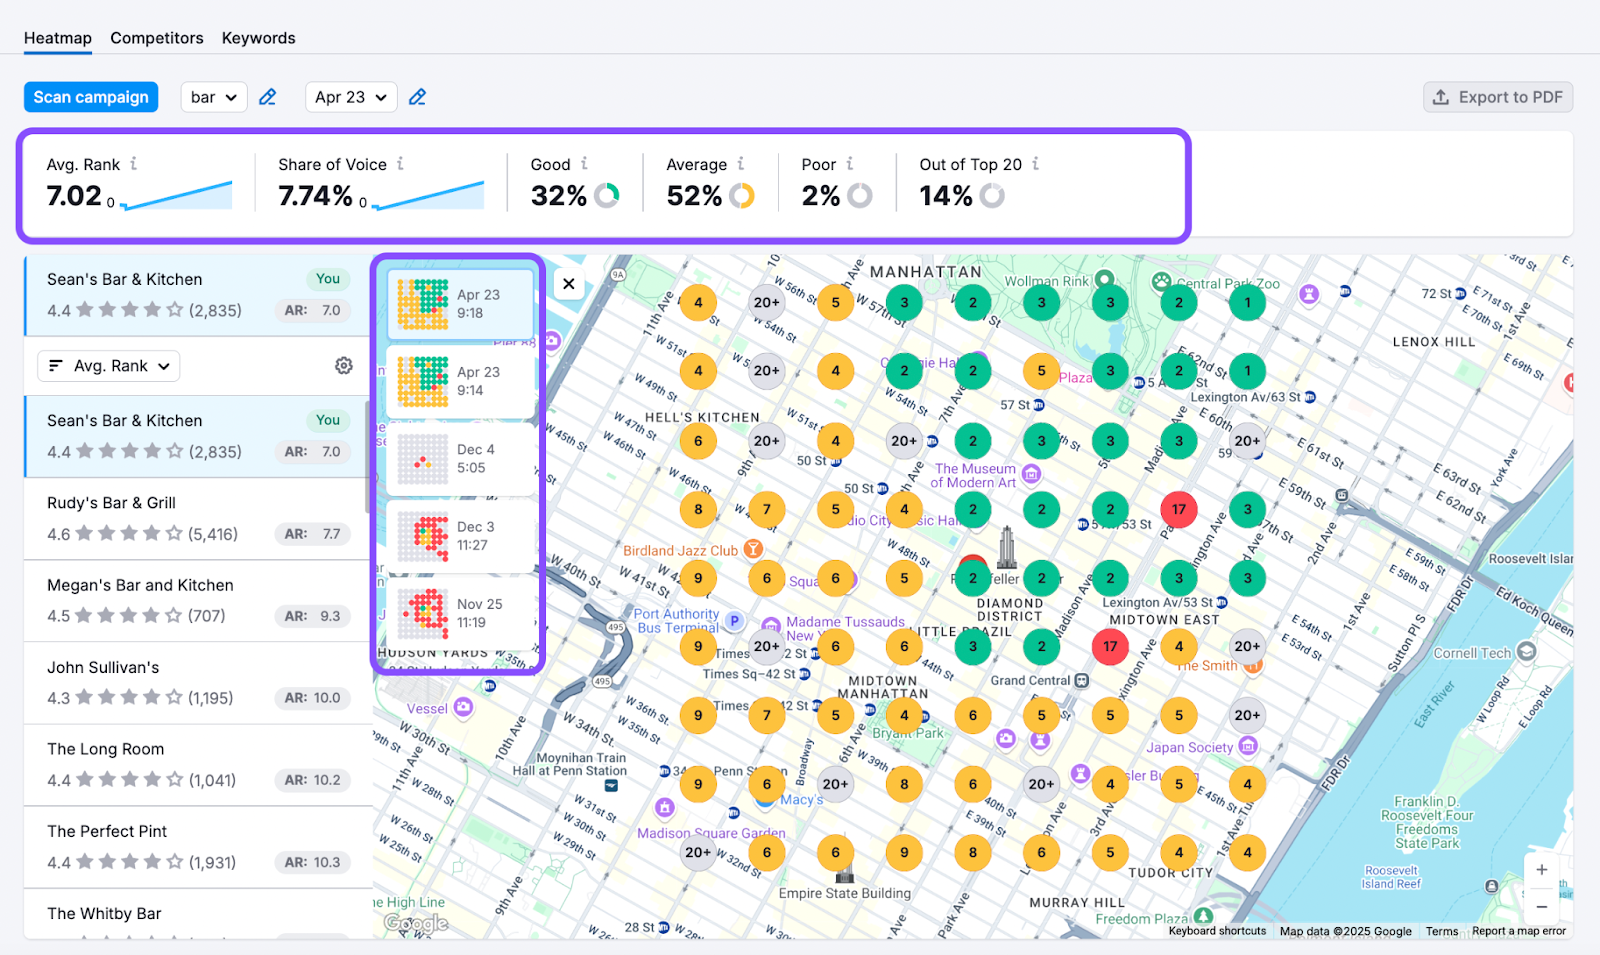The width and height of the screenshot is (1600, 955).
Task: Open the Report a map error link
Action: click(x=1519, y=930)
